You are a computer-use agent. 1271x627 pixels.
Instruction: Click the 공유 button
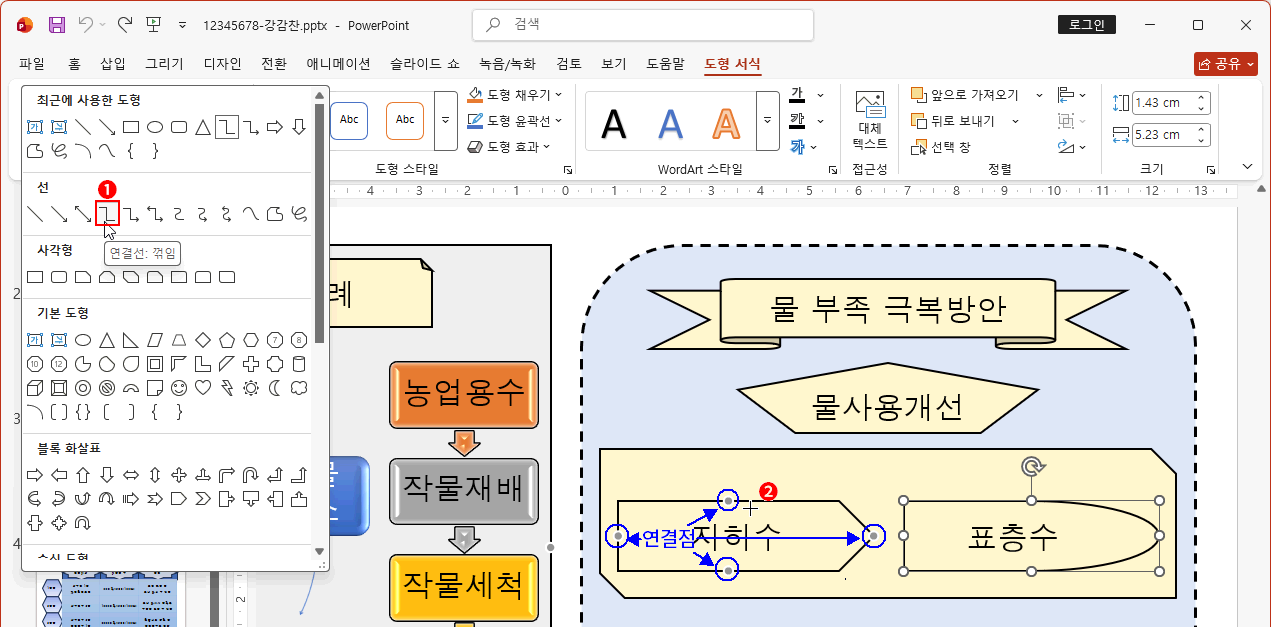click(x=1225, y=62)
